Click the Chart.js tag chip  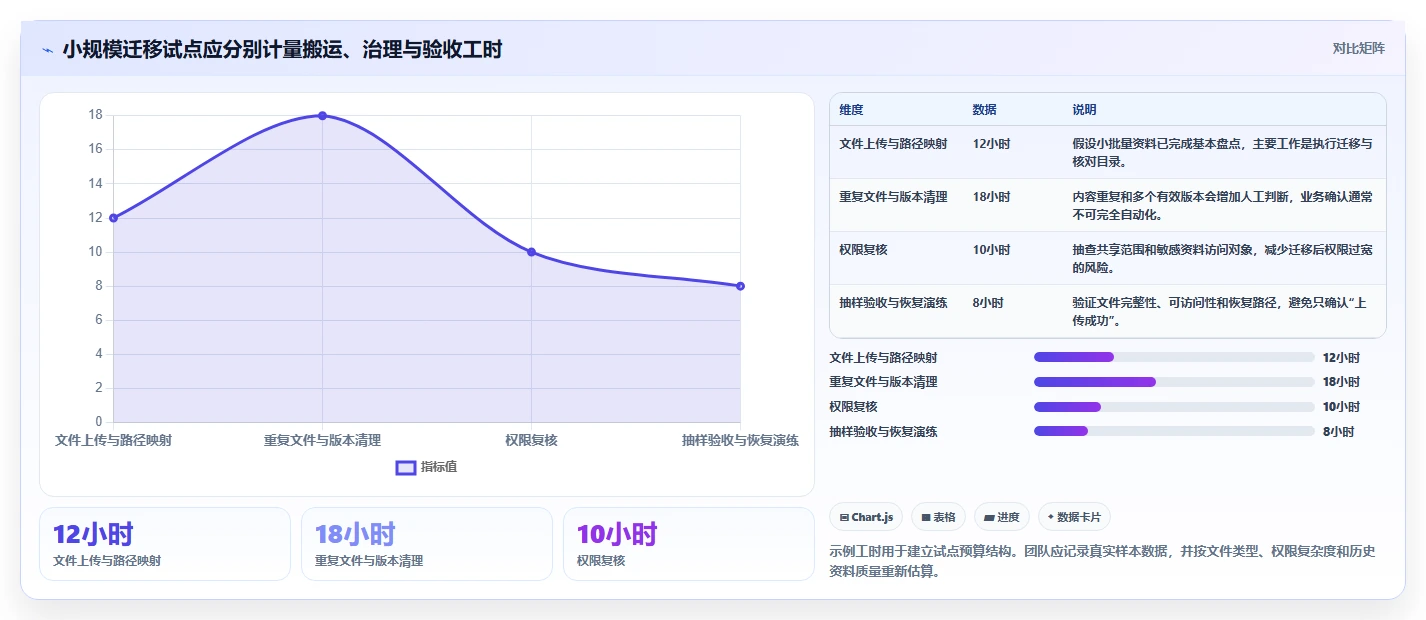pos(866,517)
